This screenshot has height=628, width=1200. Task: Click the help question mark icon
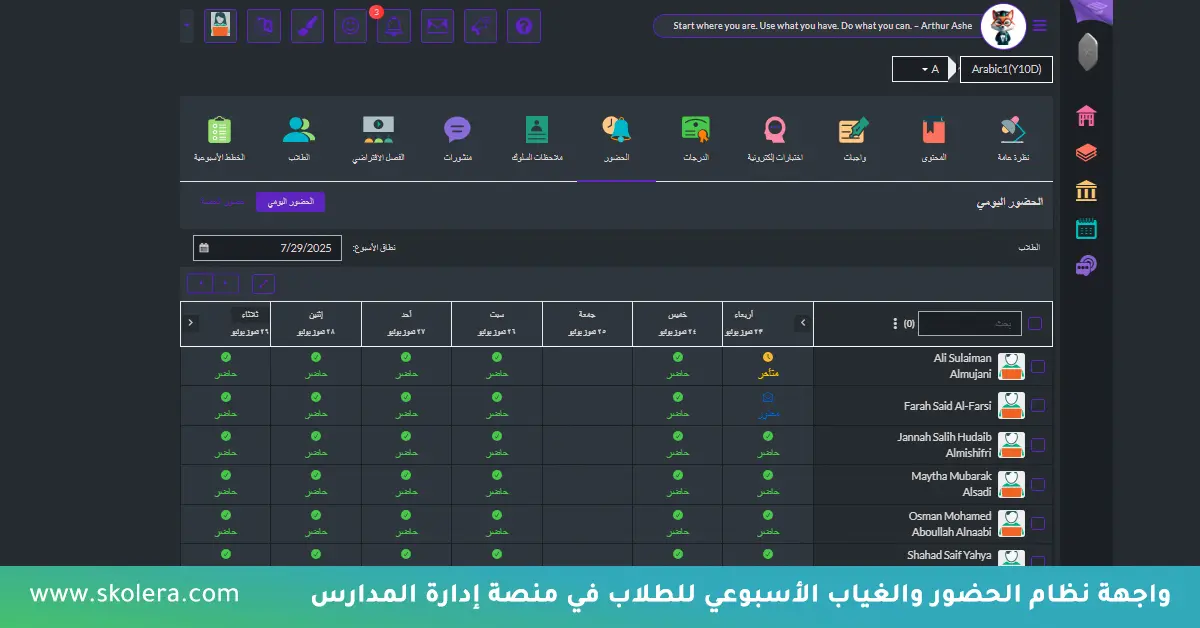tap(523, 25)
